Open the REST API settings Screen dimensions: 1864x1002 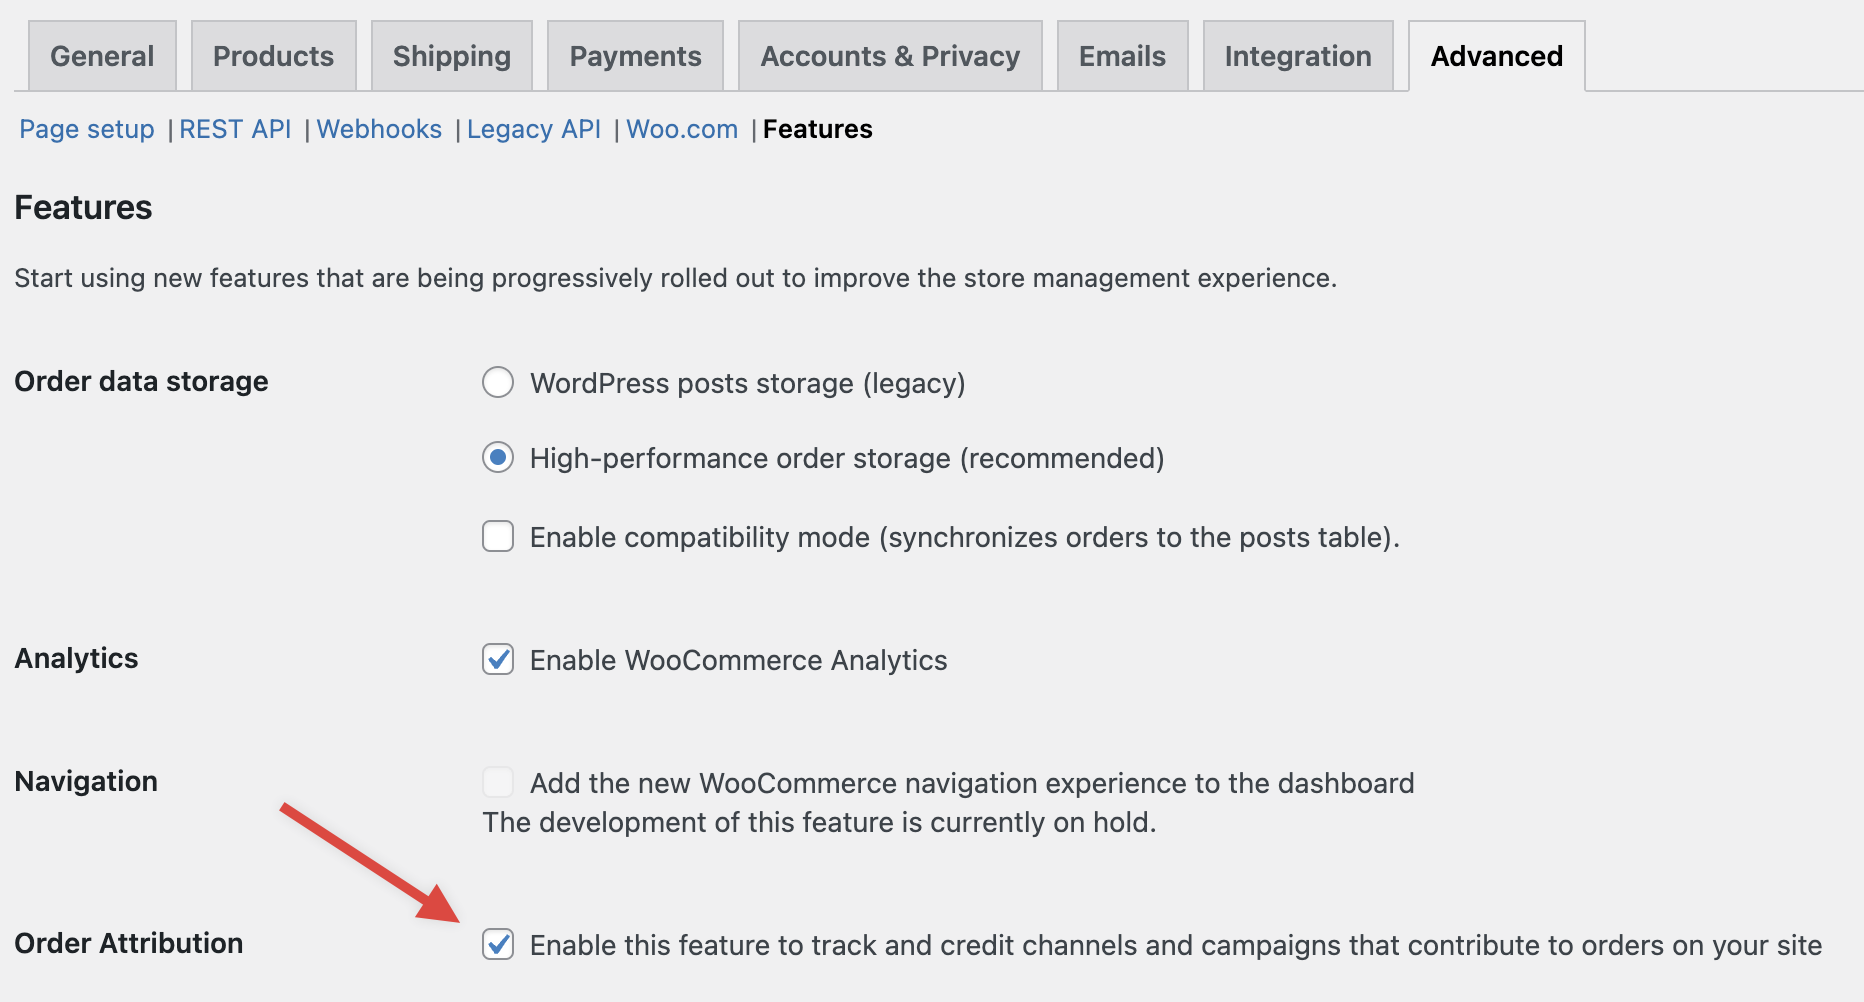(x=235, y=129)
